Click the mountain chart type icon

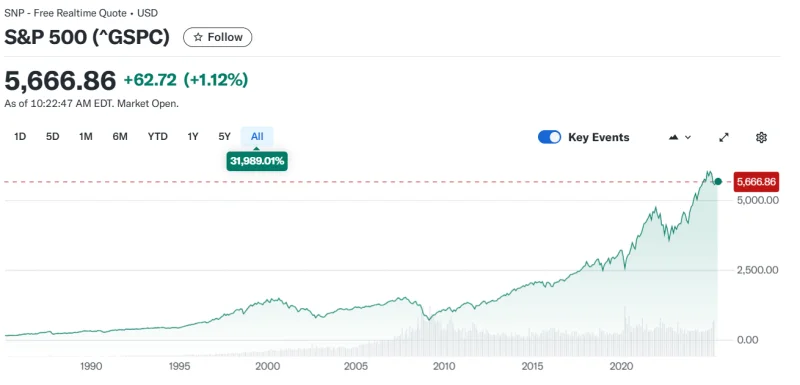[673, 137]
